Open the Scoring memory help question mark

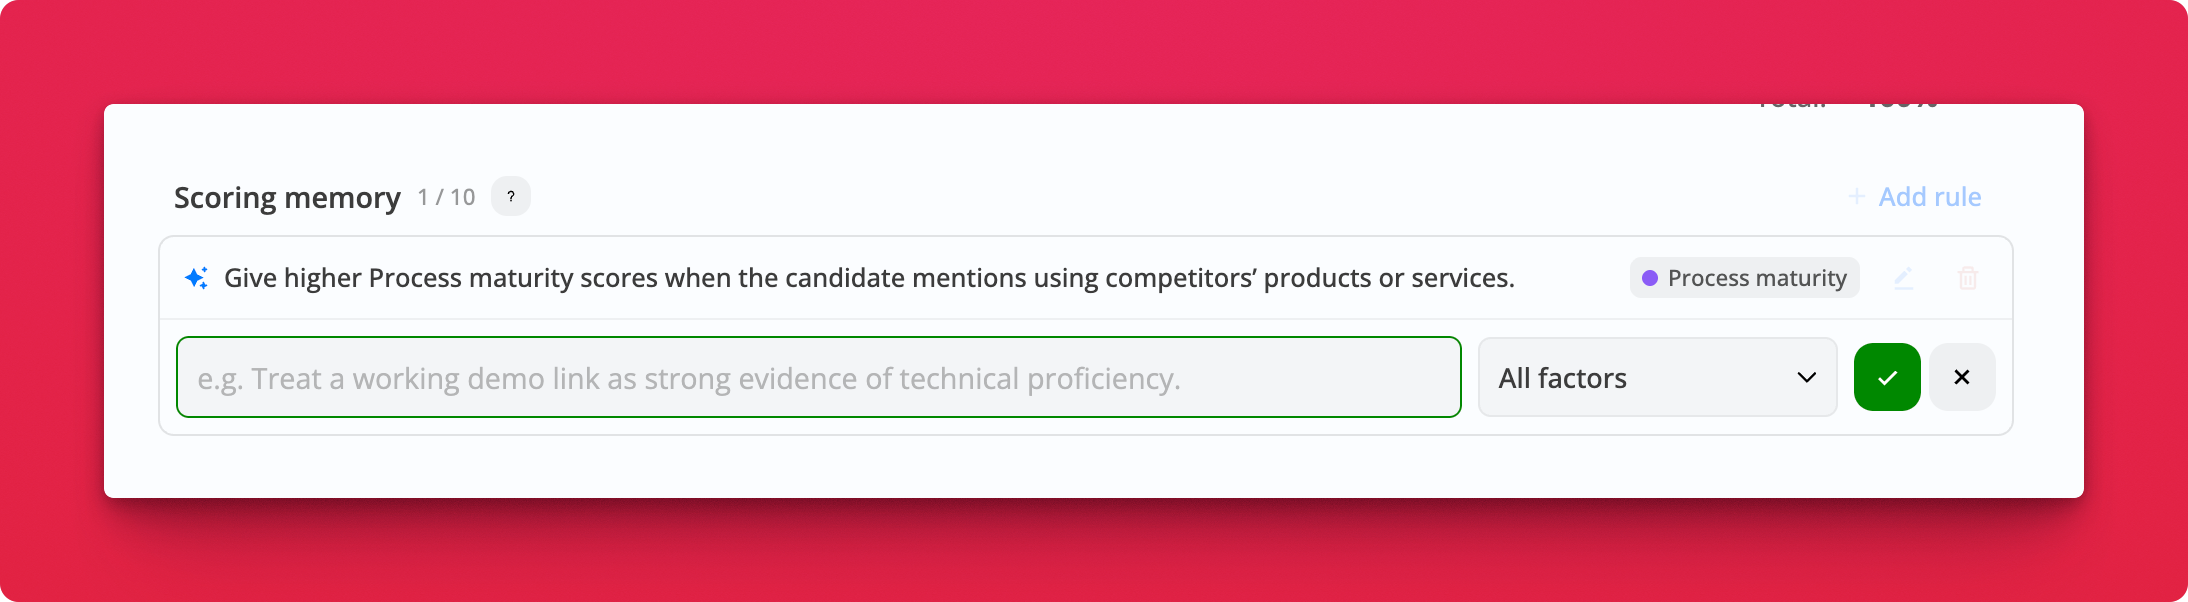[x=510, y=196]
